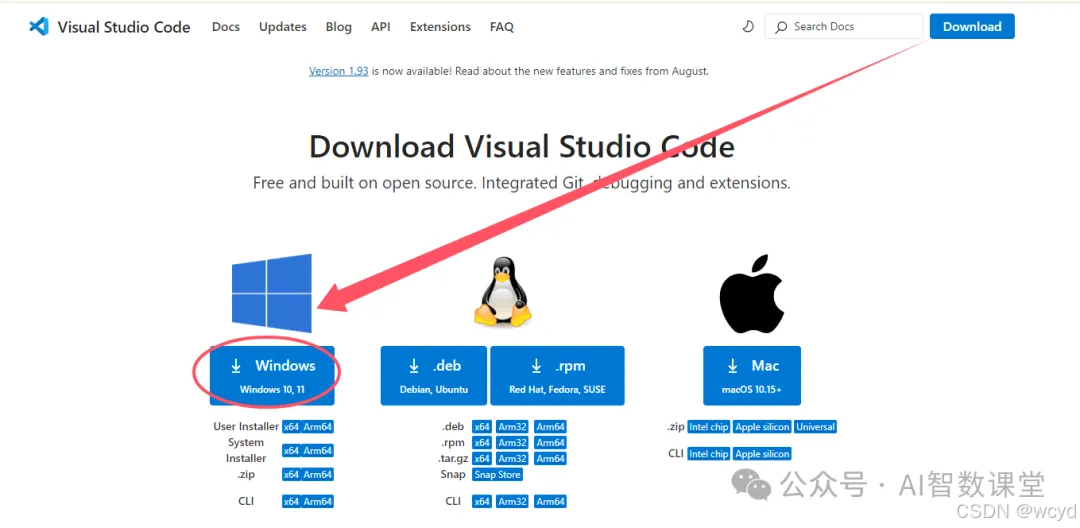Open the Extensions menu item
The width and height of the screenshot is (1080, 528).
[x=440, y=27]
